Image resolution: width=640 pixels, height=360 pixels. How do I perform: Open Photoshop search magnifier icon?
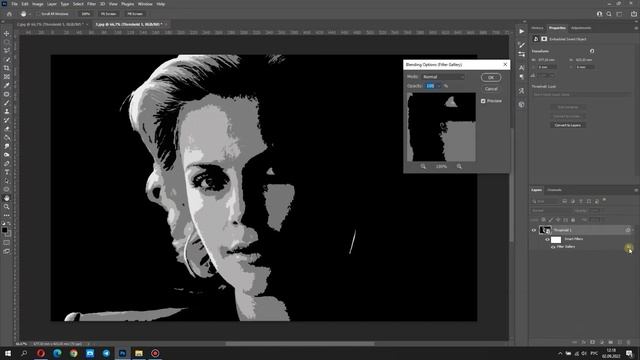tap(609, 14)
